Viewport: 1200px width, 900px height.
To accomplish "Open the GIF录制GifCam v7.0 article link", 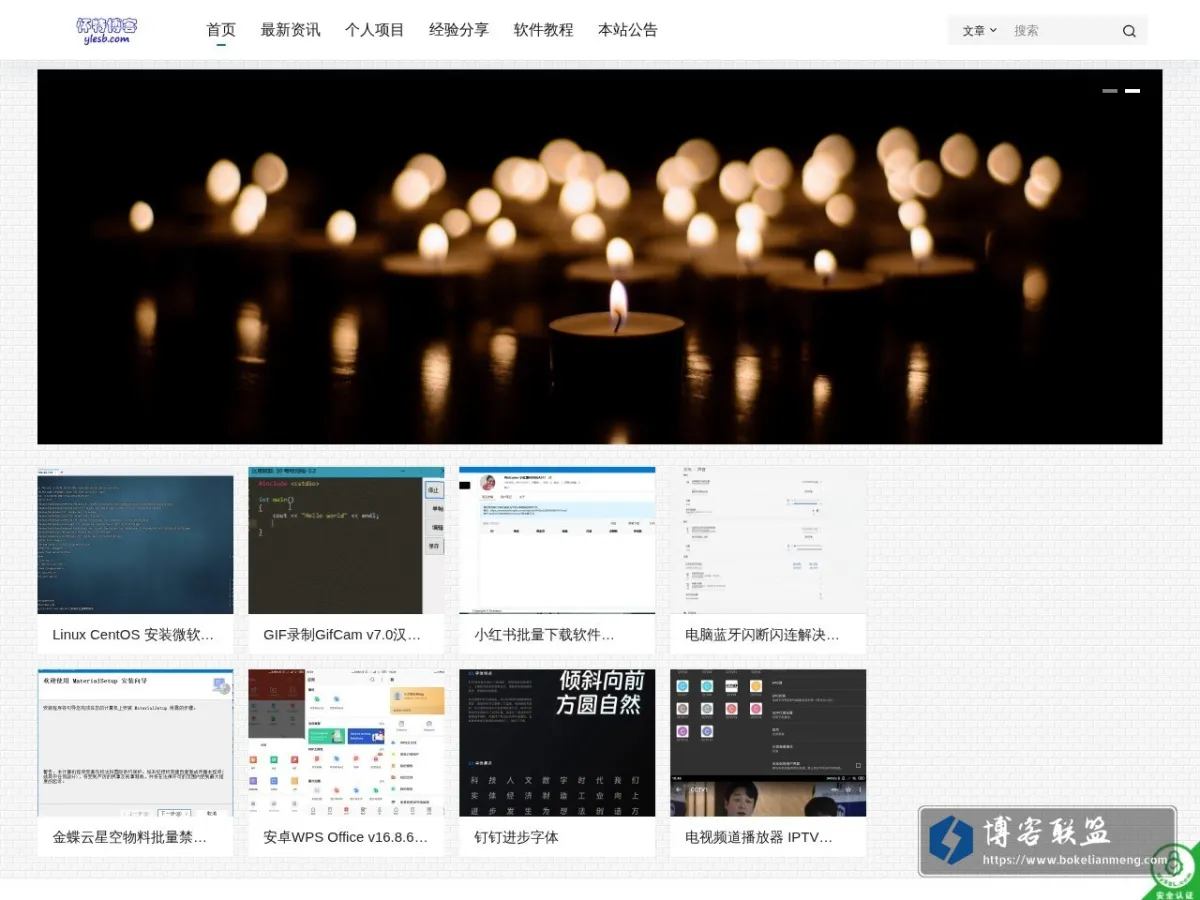I will point(343,634).
